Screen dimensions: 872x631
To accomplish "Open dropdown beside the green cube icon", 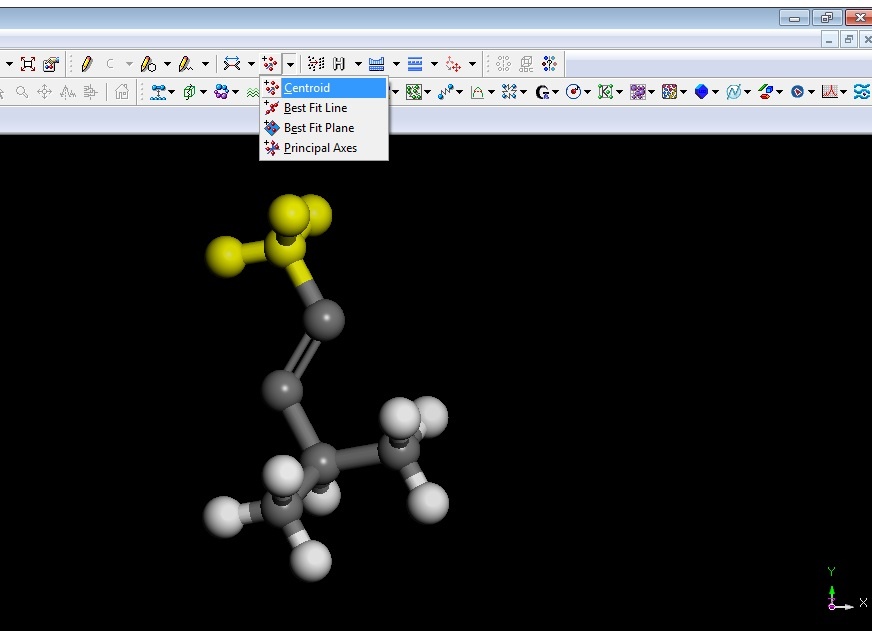I will click(203, 92).
